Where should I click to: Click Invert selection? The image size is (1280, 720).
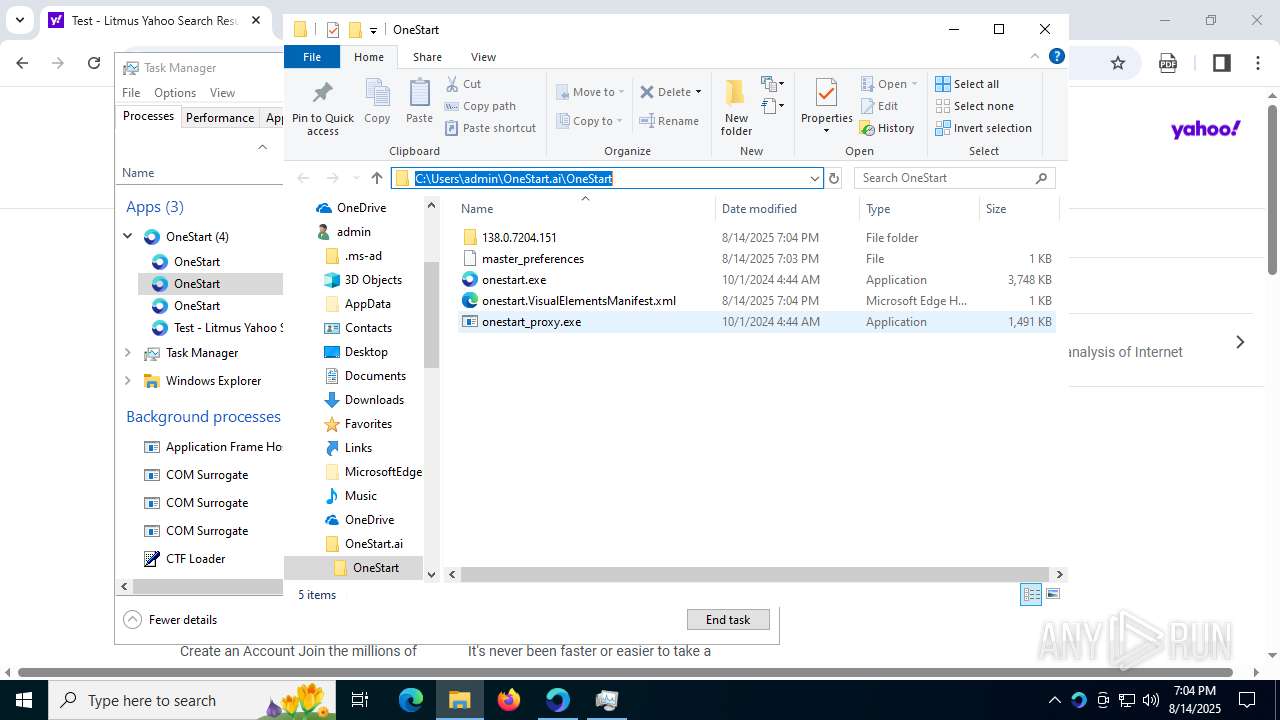[x=983, y=128]
